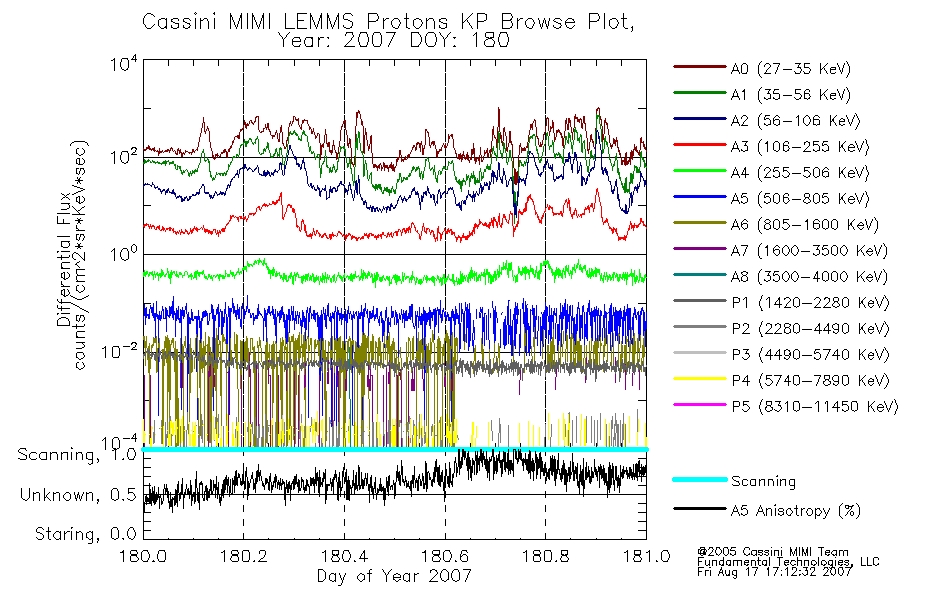Image resolution: width=950 pixels, height=600 pixels.
Task: Click the thick cyan scanning bar in plot
Action: (394, 449)
